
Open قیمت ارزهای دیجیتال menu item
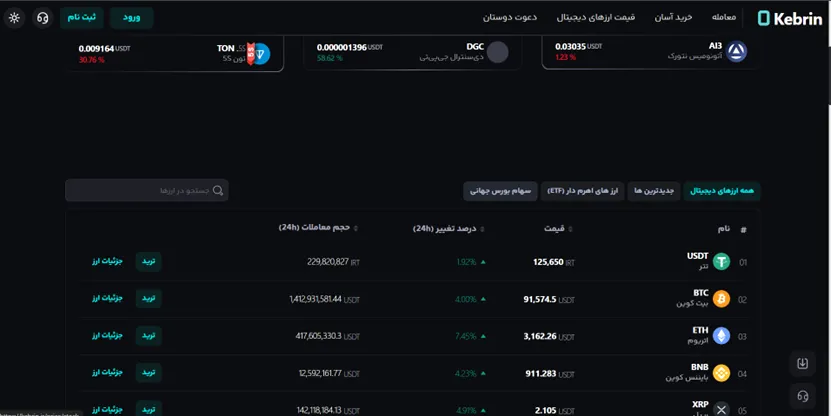point(596,17)
